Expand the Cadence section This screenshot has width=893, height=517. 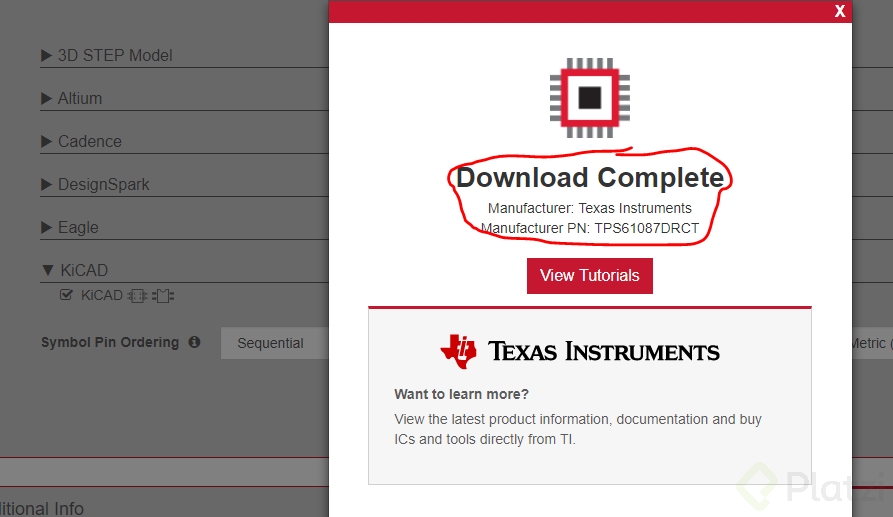81,141
